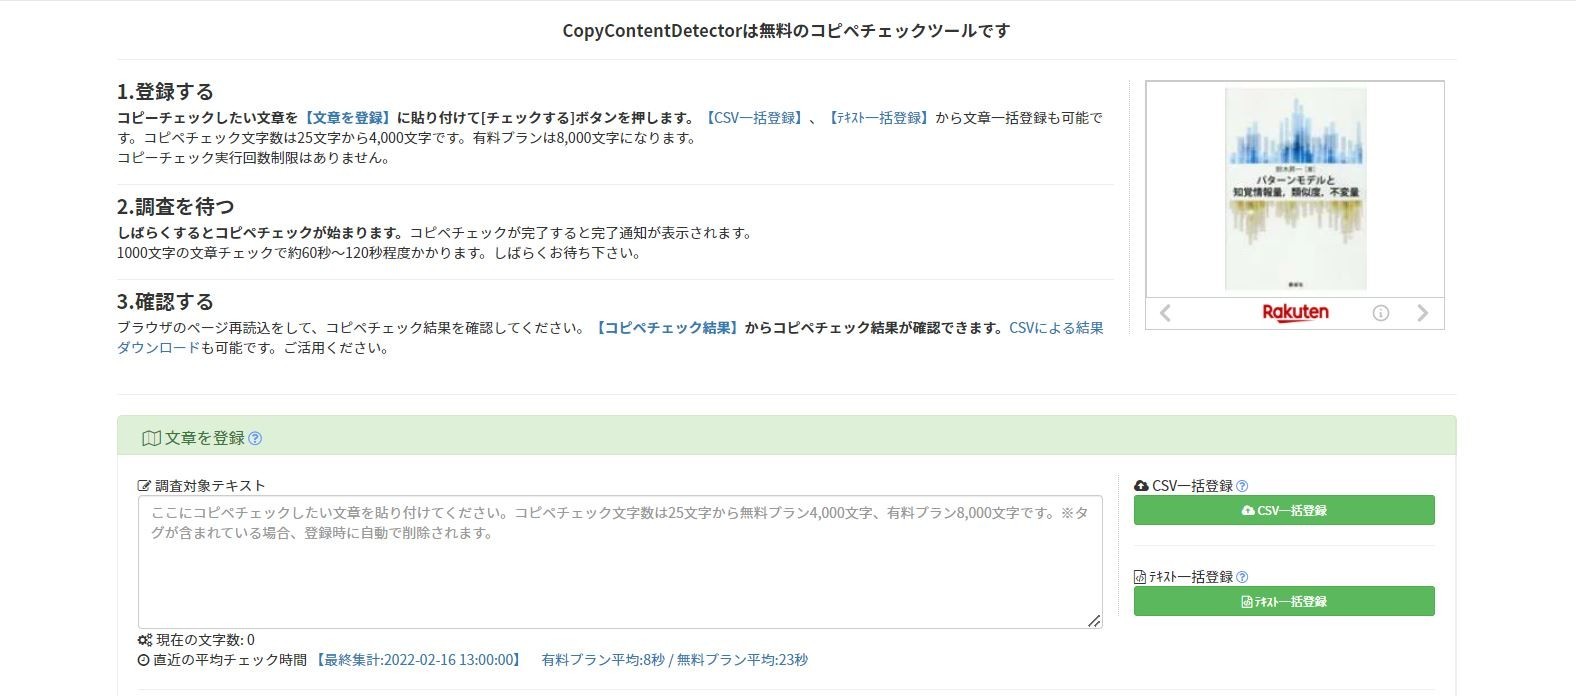This screenshot has width=1576, height=696.
Task: Go to previous ad with the left arrow
Action: (x=1165, y=313)
